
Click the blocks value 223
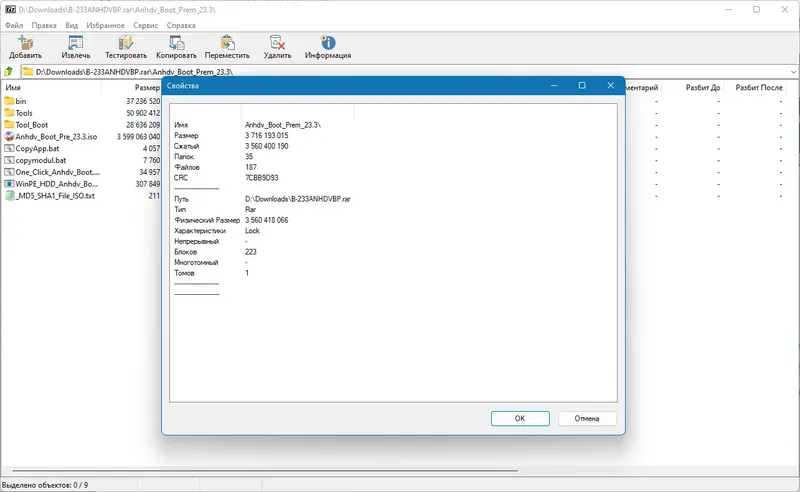251,252
